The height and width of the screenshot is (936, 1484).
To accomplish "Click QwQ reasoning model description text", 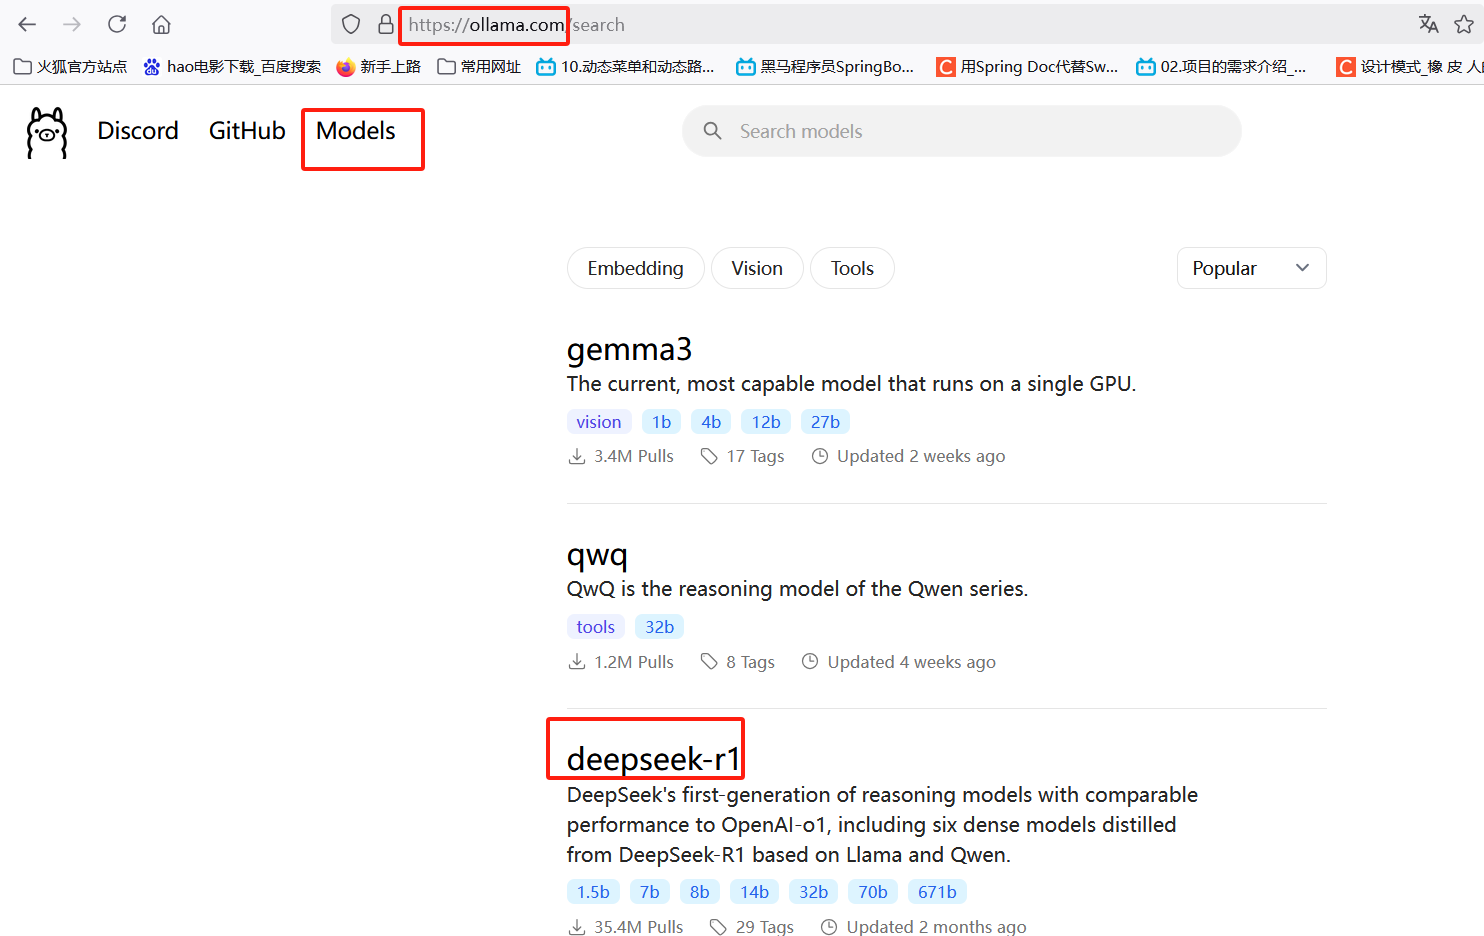I will click(x=797, y=589).
